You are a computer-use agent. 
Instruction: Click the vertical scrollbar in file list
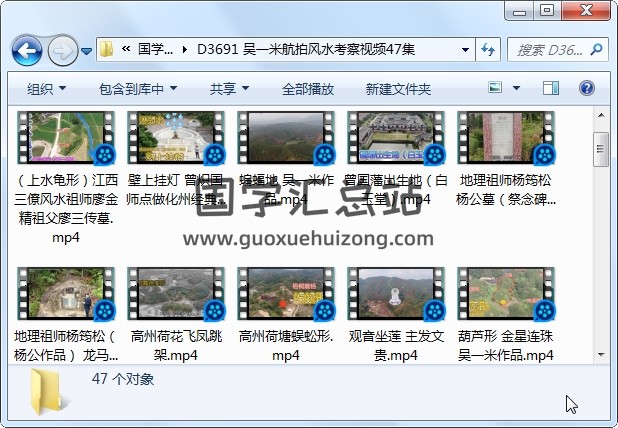coord(600,240)
